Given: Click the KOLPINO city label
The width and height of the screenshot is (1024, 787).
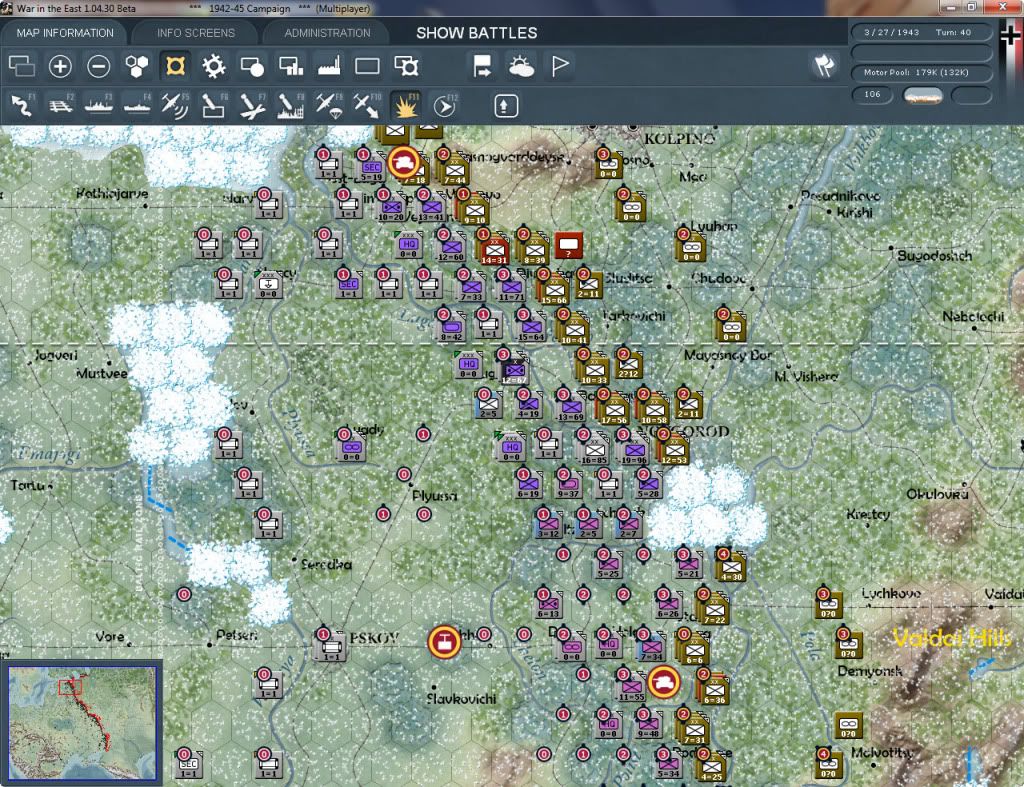Looking at the screenshot, I should click(x=680, y=138).
